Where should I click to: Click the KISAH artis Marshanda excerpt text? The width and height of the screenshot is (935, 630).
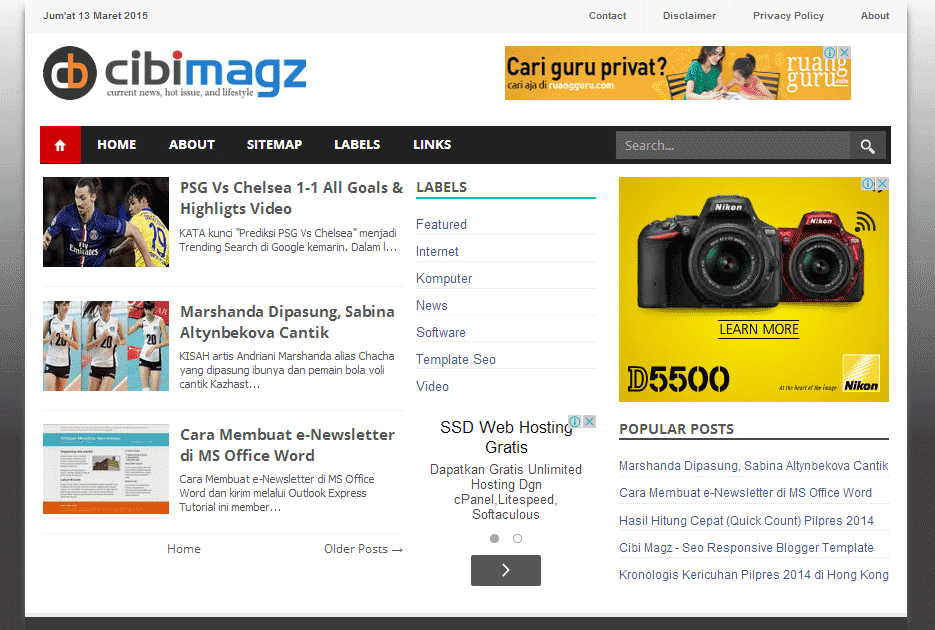tap(287, 370)
